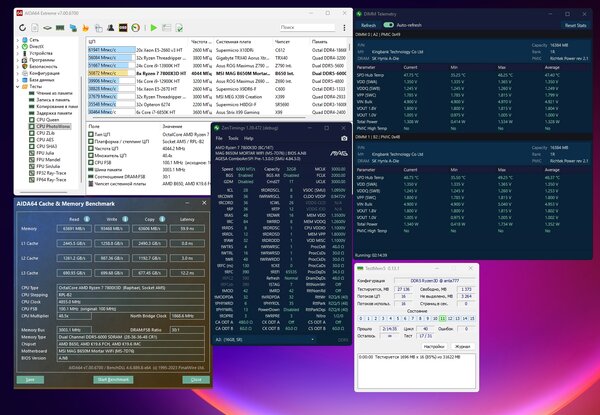Viewport: 600px width, 415px height.
Task: Click thread state box 0 in TestMem5
Action: [x=360, y=318]
